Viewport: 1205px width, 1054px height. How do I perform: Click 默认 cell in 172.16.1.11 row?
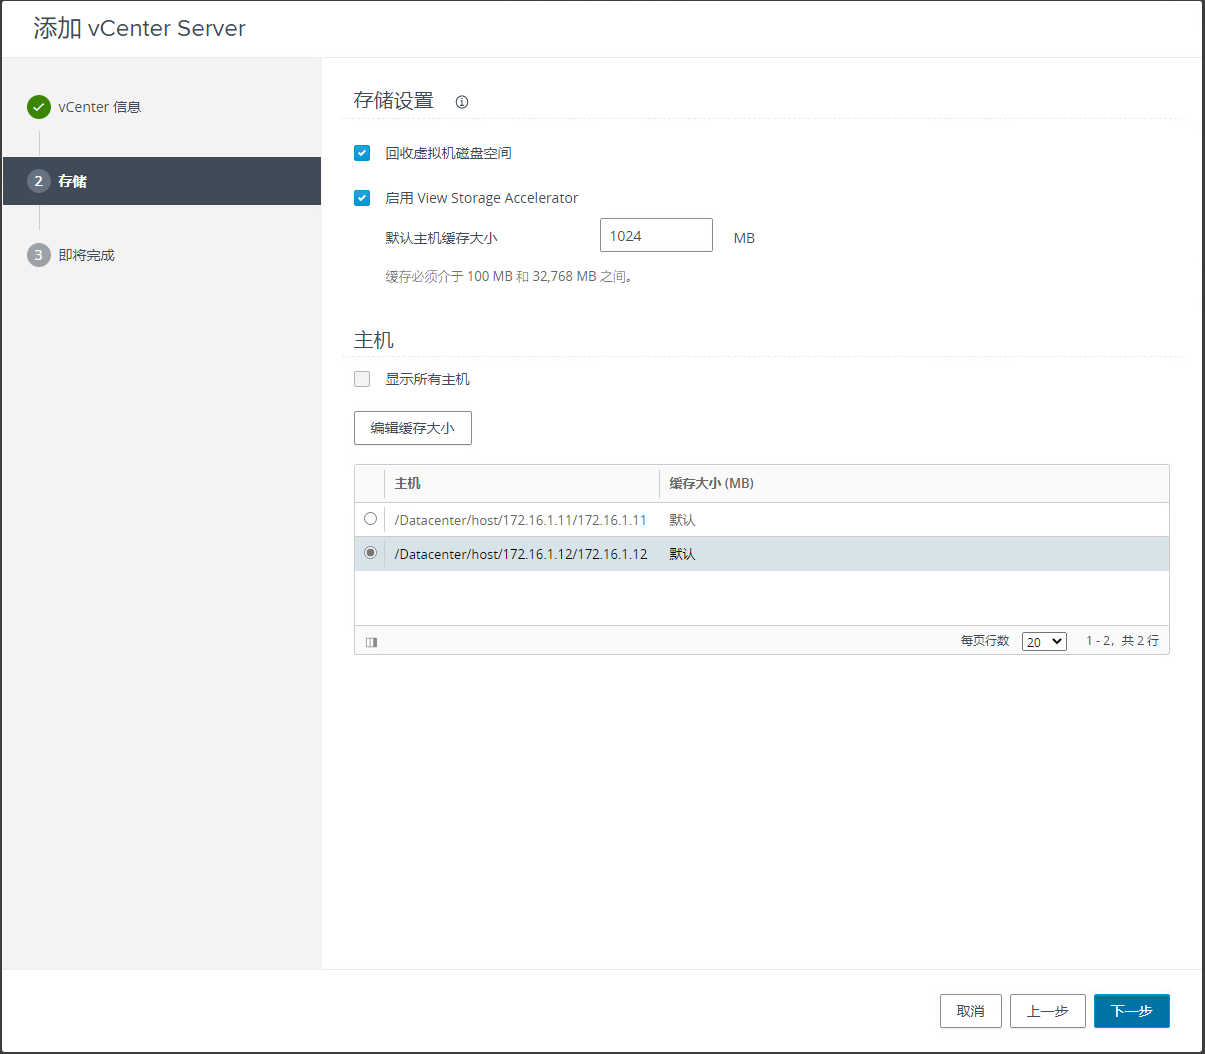(x=683, y=520)
